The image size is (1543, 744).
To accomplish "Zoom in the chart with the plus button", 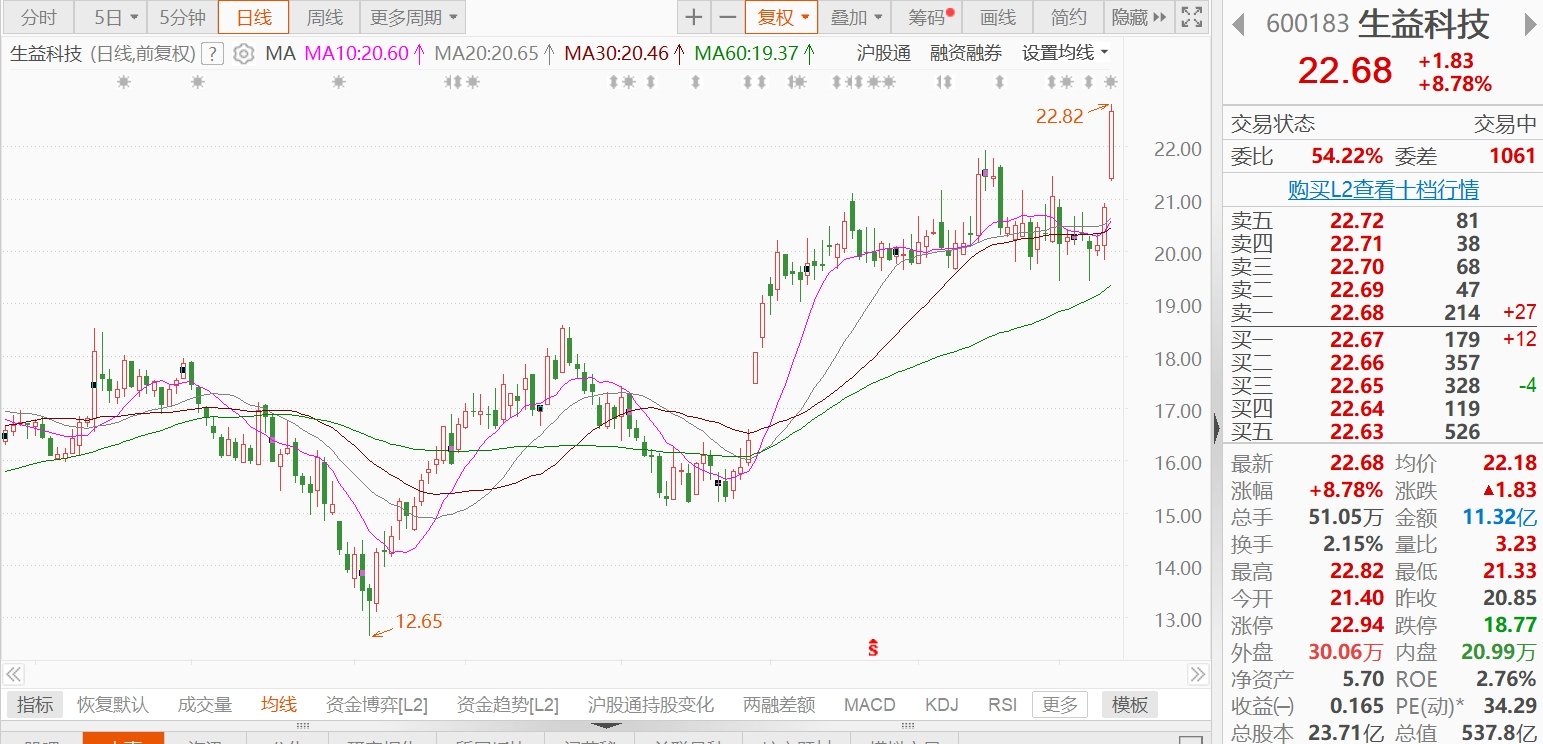I will point(693,17).
